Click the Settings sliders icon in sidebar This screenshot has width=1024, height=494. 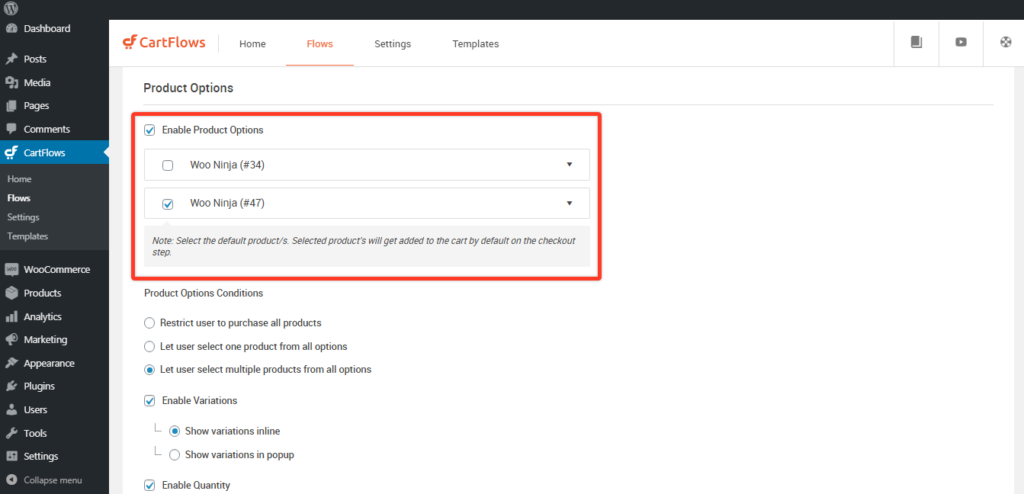point(11,456)
